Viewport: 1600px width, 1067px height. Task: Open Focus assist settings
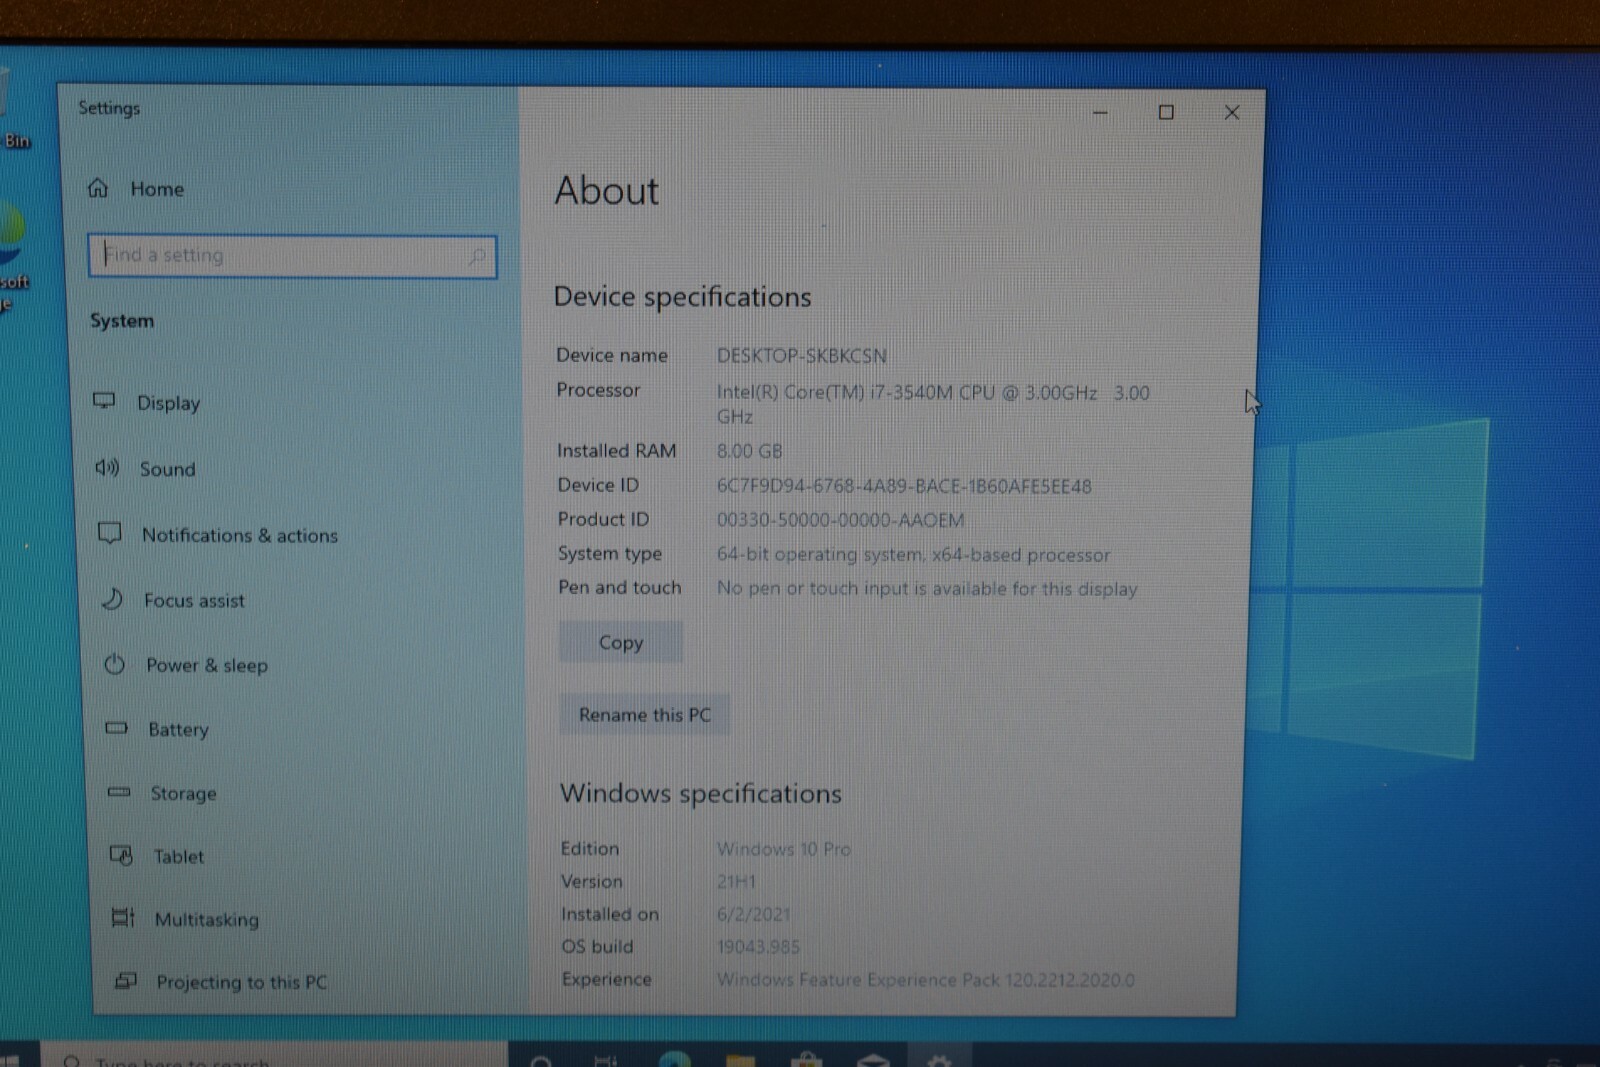pos(172,600)
